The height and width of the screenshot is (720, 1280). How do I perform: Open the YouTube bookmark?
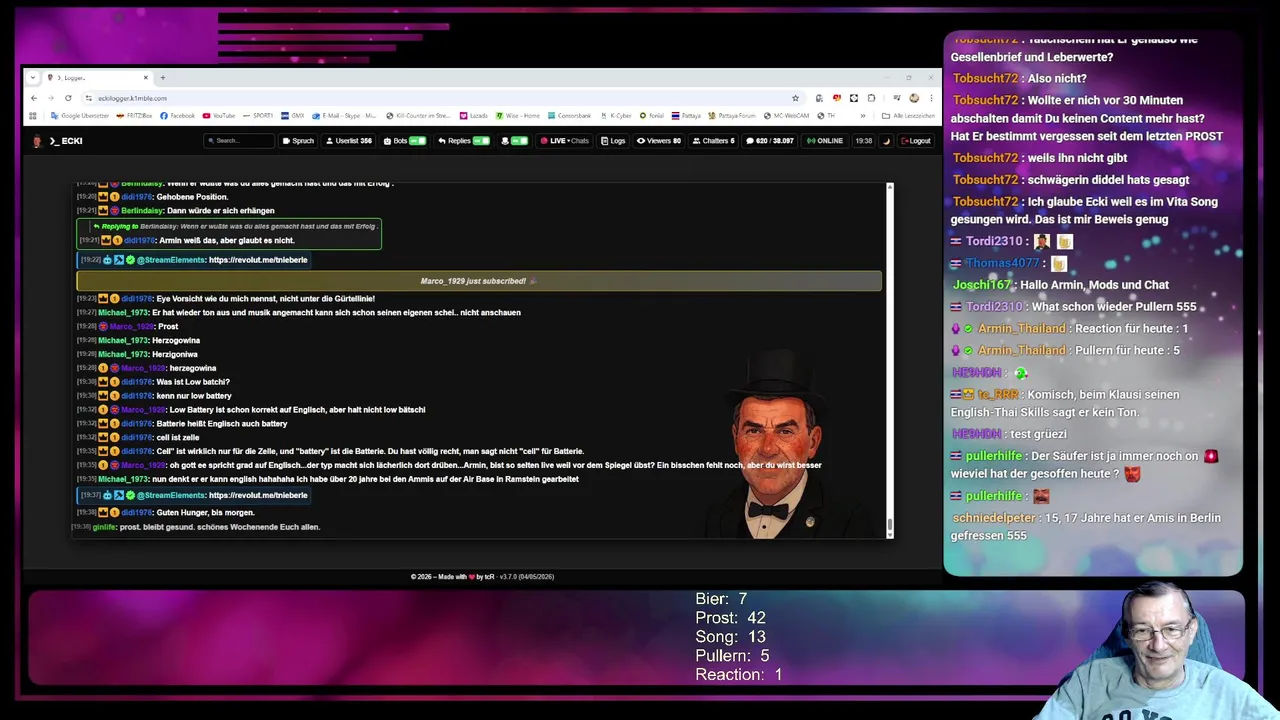218,116
